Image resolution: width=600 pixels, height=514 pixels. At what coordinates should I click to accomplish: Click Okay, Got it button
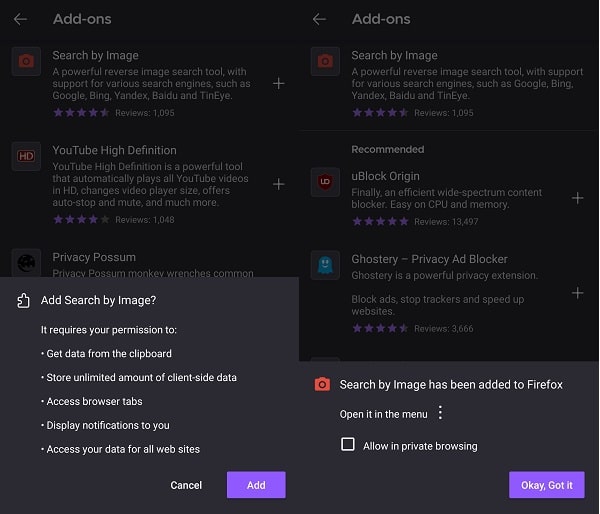[546, 485]
